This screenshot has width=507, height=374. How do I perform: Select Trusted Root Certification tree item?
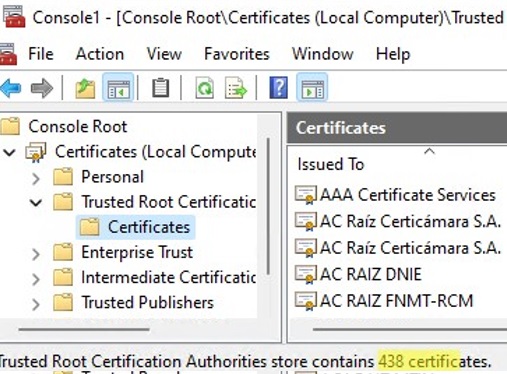[169, 202]
